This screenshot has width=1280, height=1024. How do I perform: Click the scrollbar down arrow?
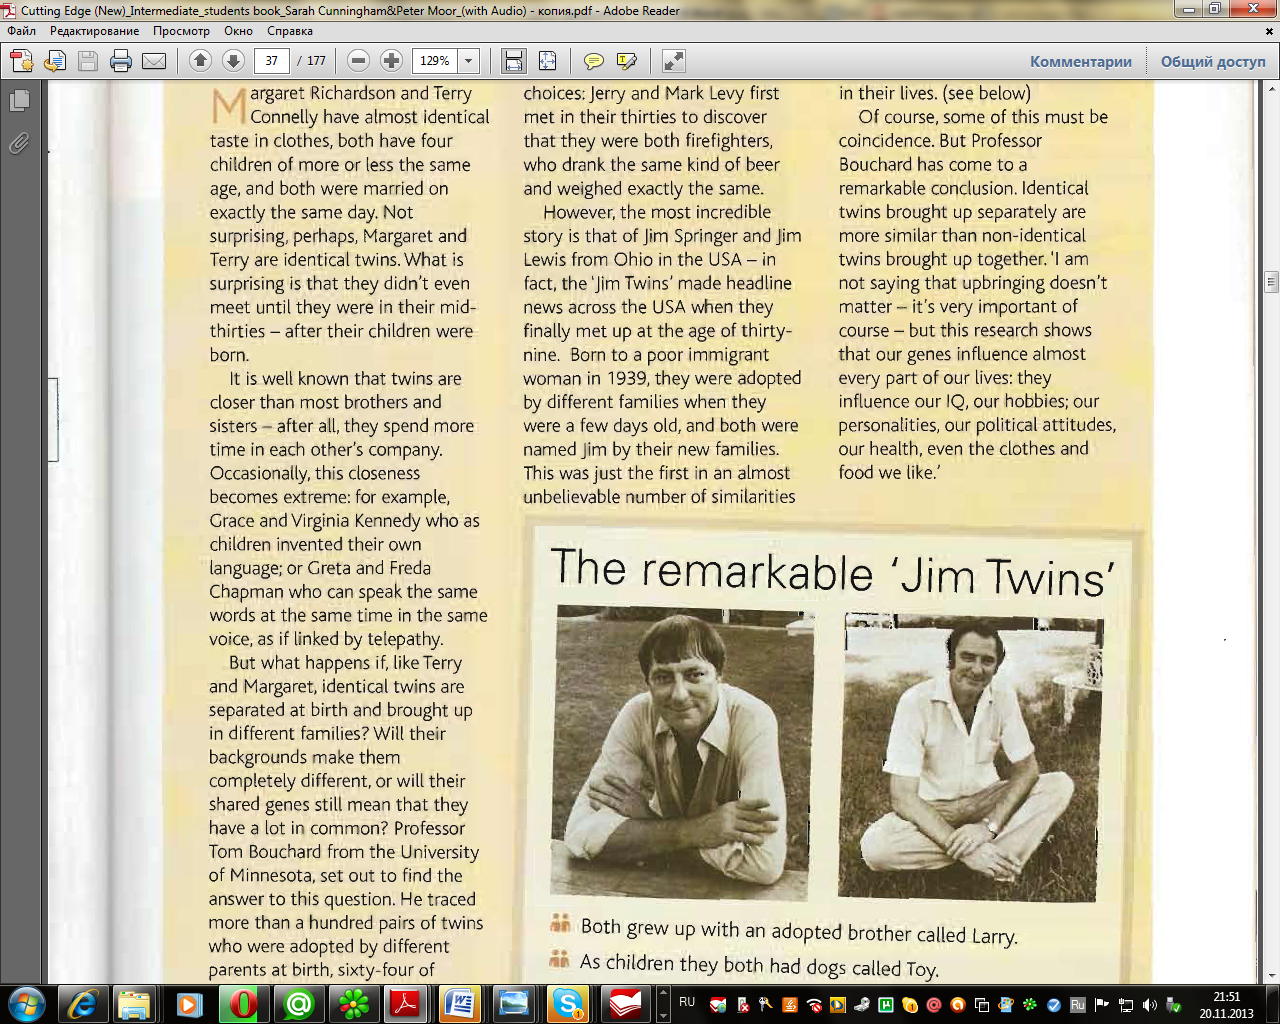point(1271,975)
